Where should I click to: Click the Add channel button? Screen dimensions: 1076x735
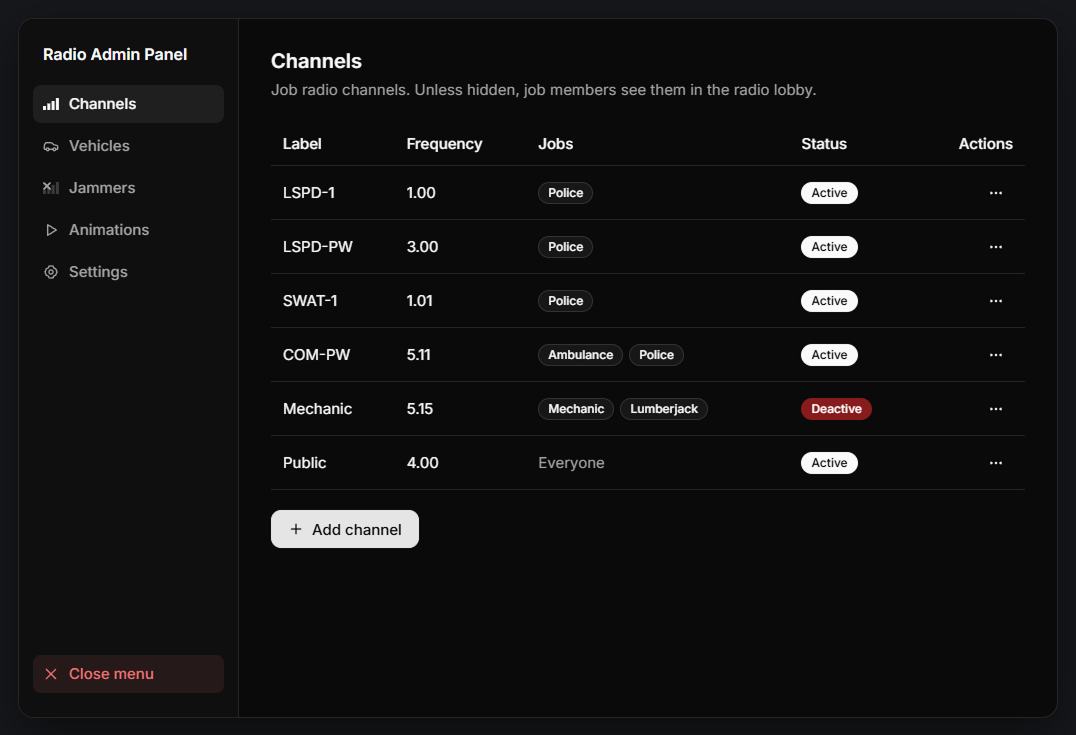344,529
